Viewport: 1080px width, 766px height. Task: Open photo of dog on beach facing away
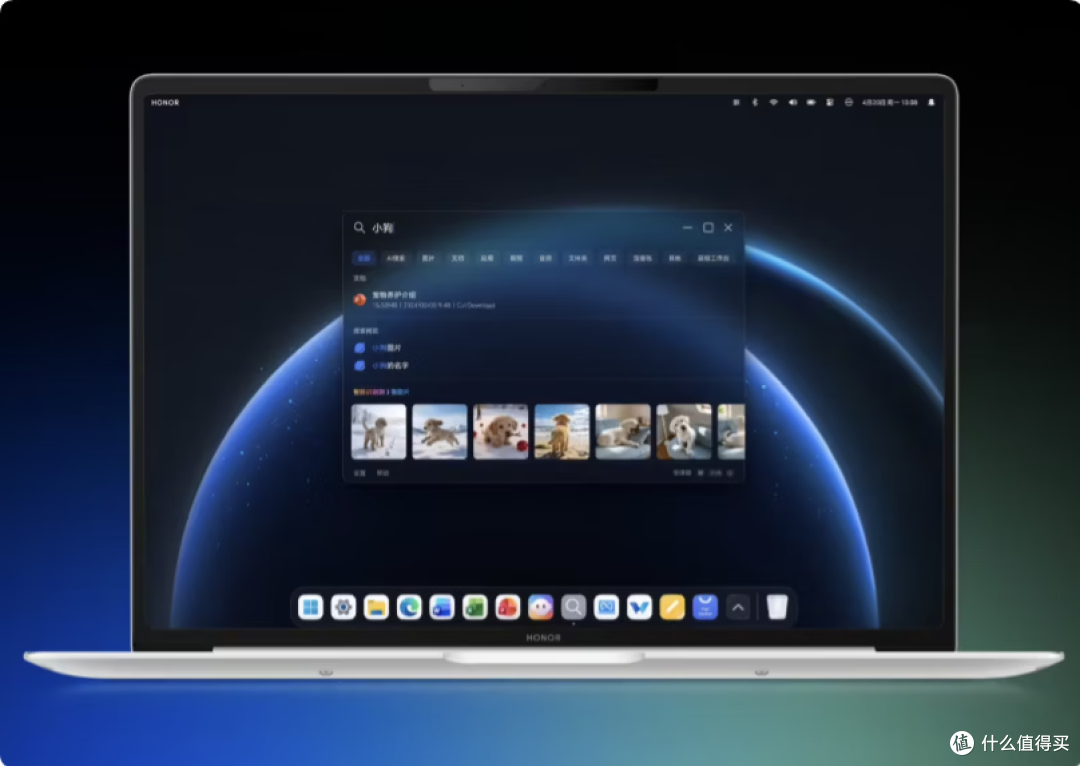[x=562, y=431]
